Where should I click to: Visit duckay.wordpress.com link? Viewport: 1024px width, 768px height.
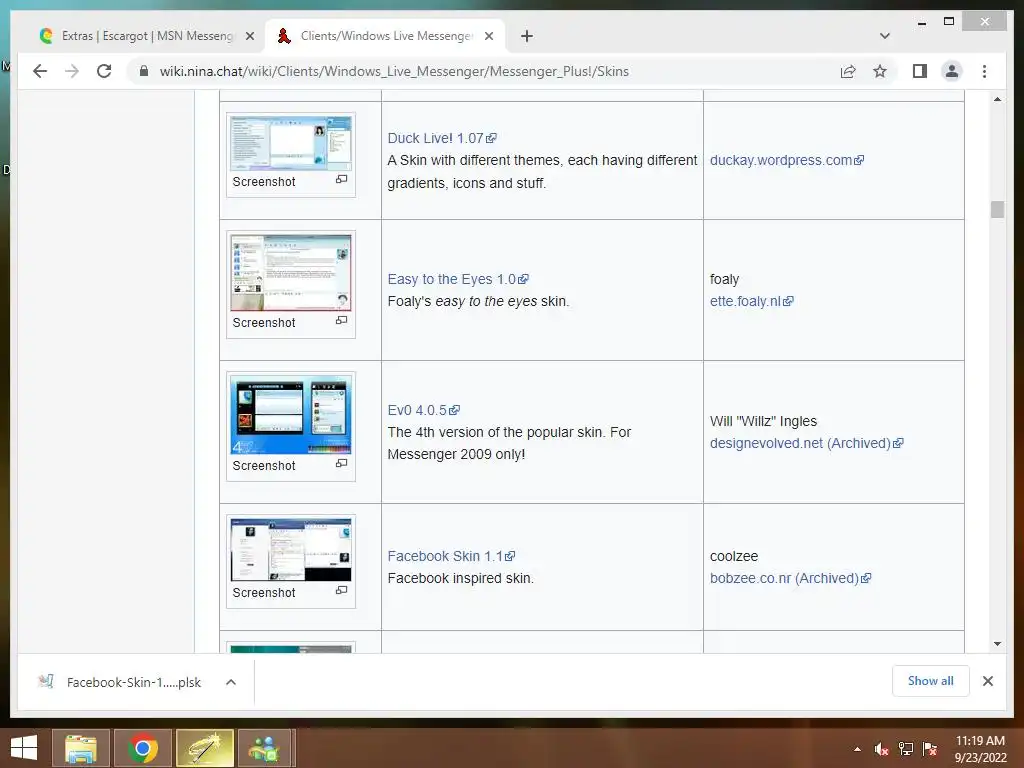click(x=787, y=160)
